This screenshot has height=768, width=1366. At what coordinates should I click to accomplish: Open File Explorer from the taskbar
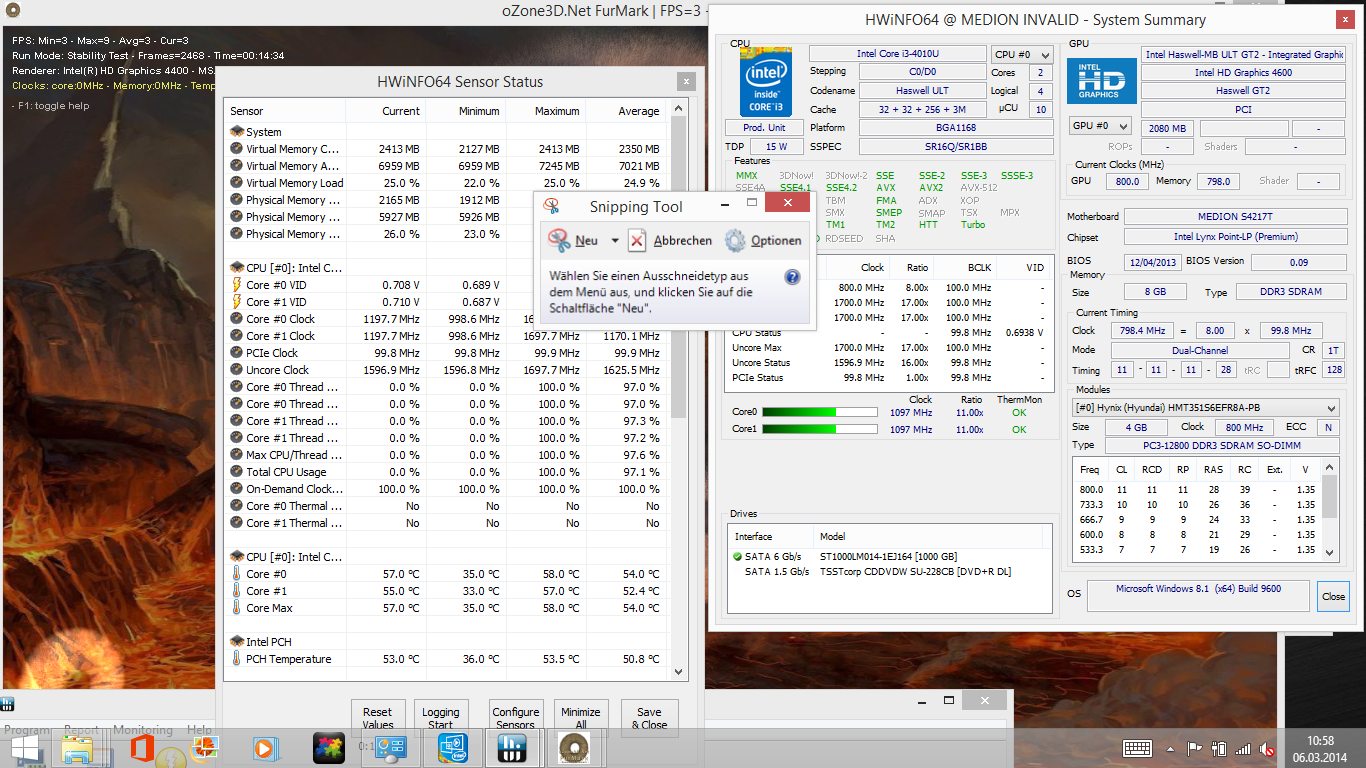coord(78,749)
